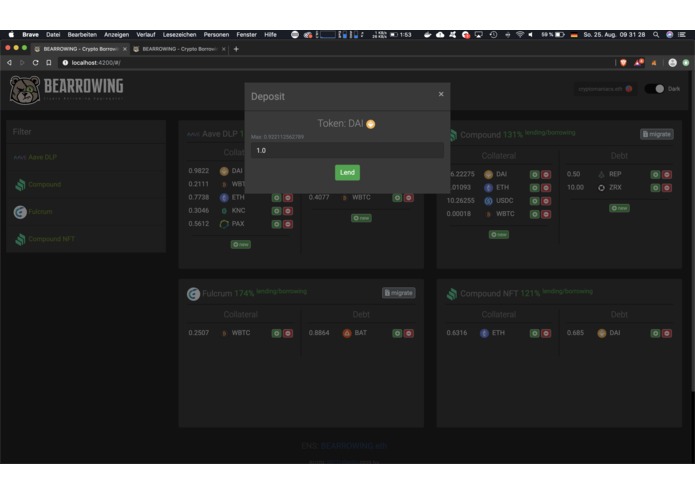Image resolution: width=695 pixels, height=494 pixels.
Task: Click red minus for Fulcrum BAT debt
Action: [409, 333]
